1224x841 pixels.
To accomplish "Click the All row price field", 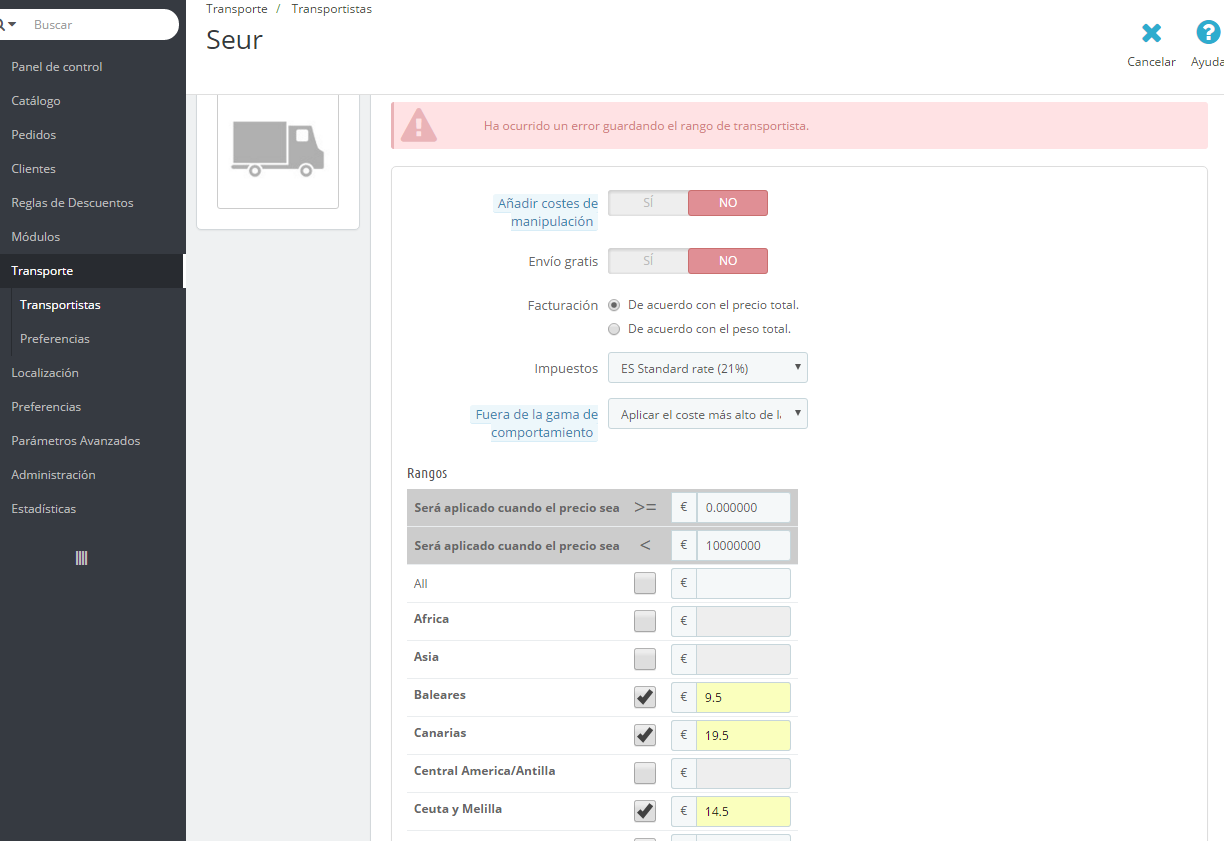I will pos(744,584).
